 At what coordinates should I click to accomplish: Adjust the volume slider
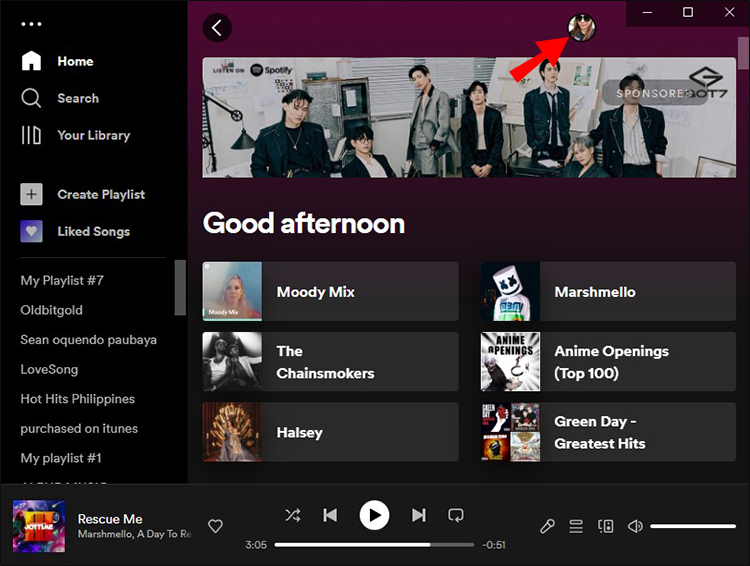[x=693, y=526]
